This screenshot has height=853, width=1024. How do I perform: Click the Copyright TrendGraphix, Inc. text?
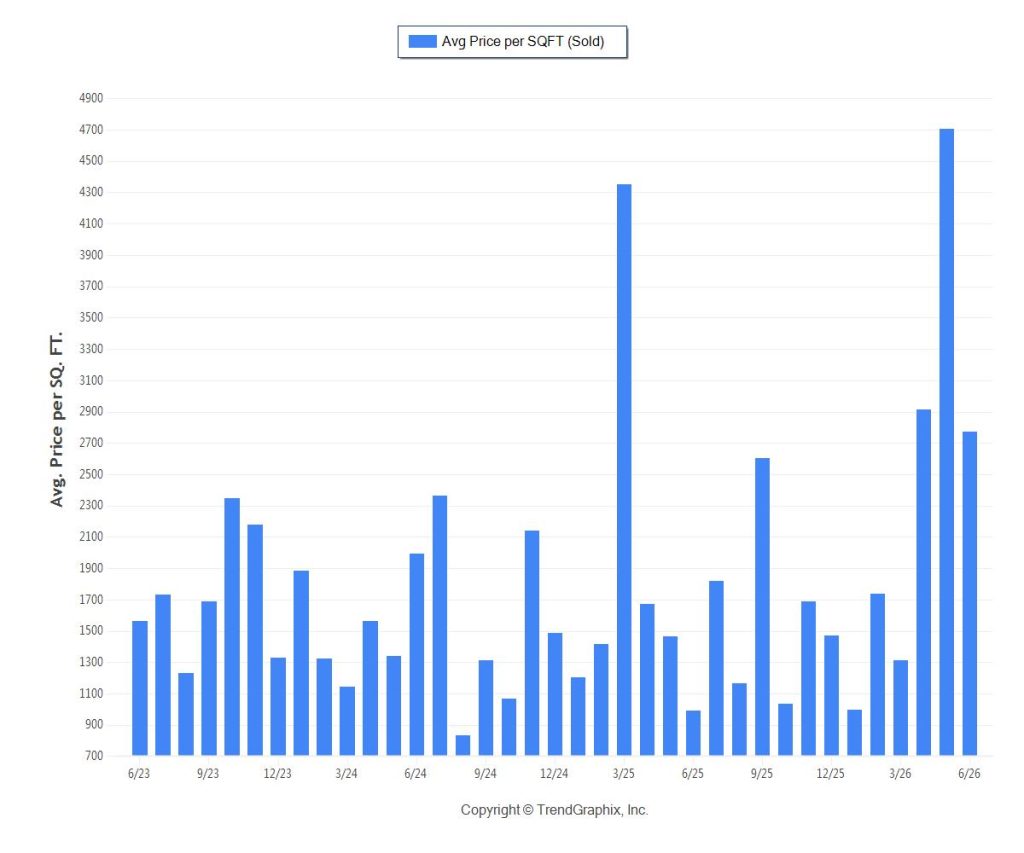(x=554, y=811)
